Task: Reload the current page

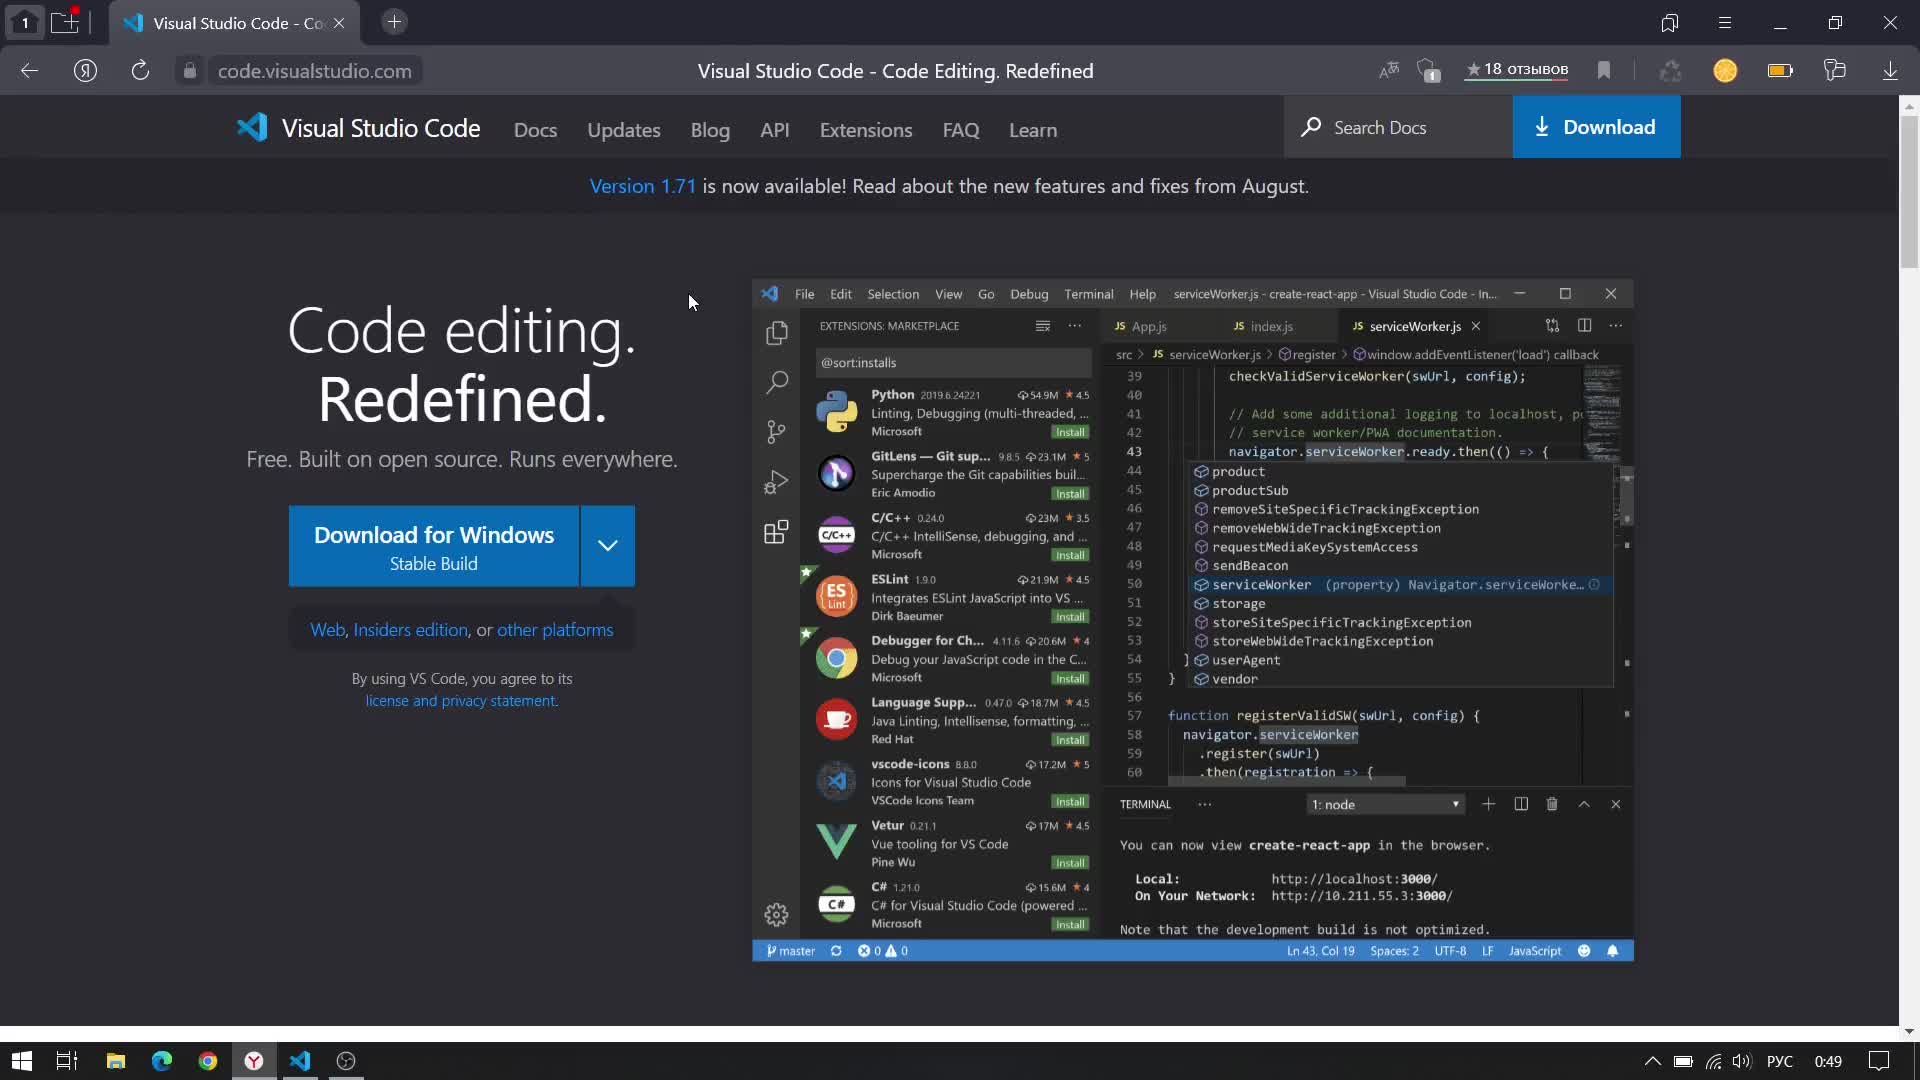Action: click(140, 70)
